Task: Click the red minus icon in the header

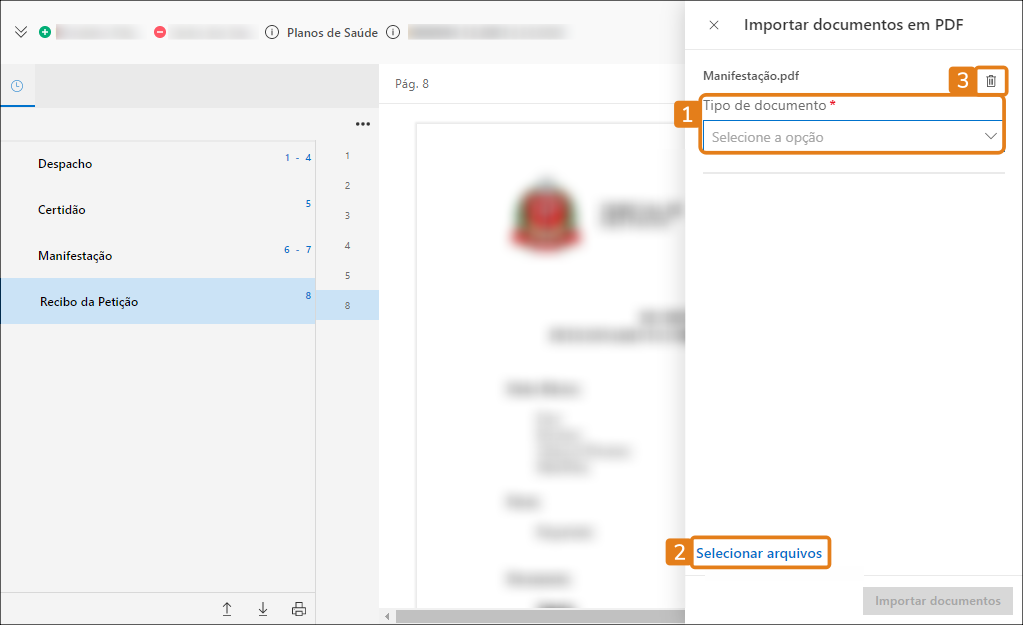Action: click(x=159, y=31)
